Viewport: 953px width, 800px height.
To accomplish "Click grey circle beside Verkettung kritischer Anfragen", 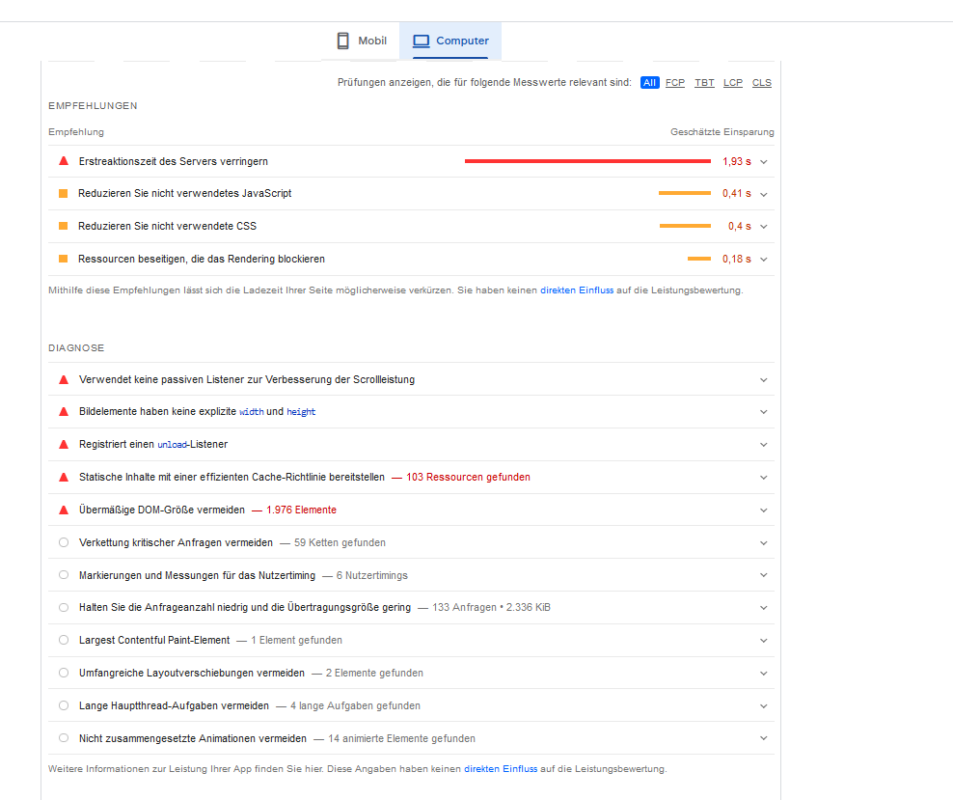I will tap(63, 542).
